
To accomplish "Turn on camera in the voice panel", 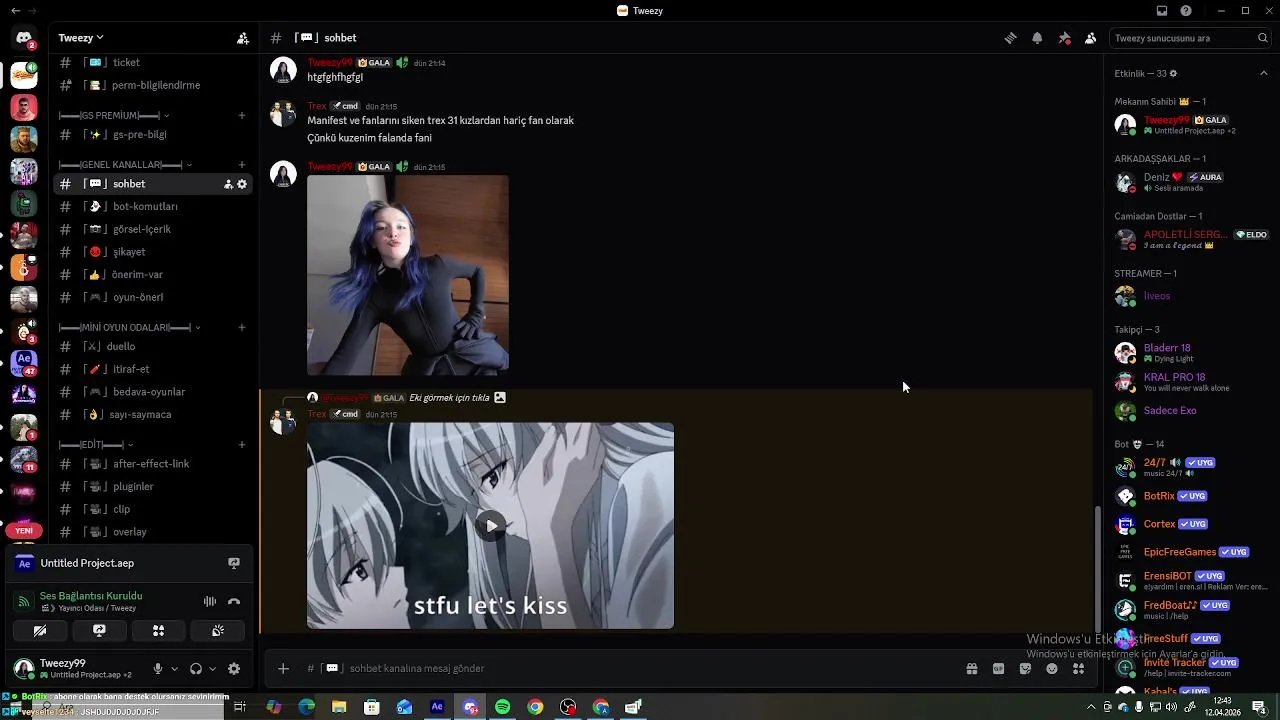I will [40, 631].
